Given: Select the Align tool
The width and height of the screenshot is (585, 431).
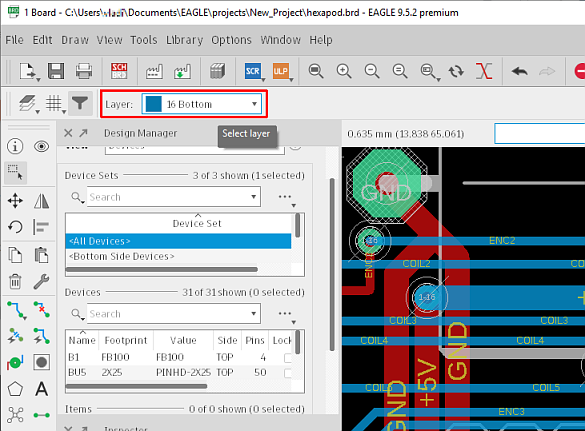Looking at the screenshot, I should click(x=41, y=227).
